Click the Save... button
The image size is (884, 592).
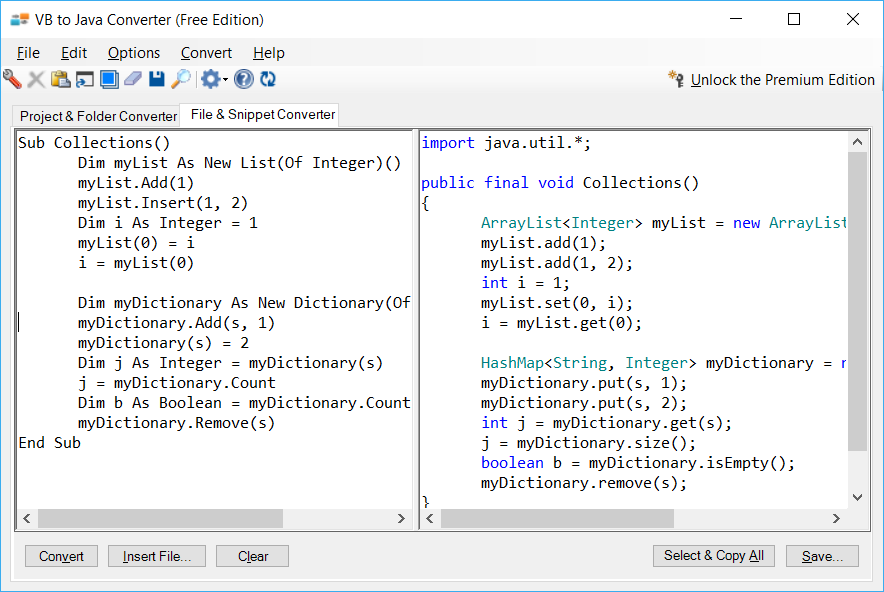[823, 556]
